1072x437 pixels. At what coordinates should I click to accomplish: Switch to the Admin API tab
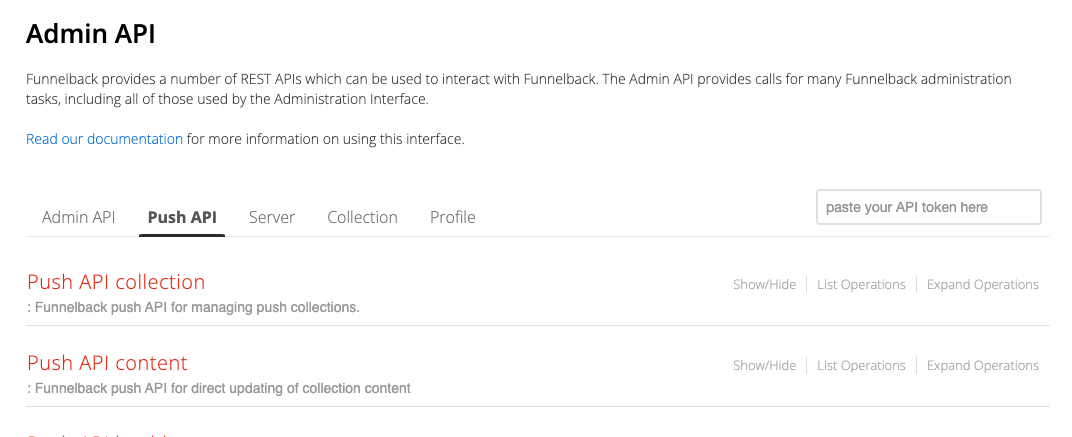(78, 217)
